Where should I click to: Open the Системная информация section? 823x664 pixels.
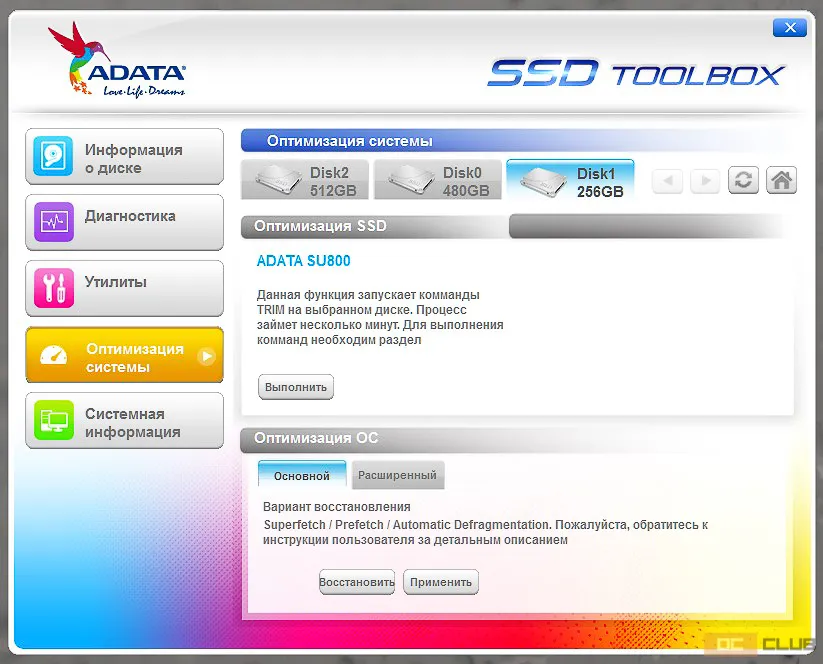pyautogui.click(x=124, y=420)
